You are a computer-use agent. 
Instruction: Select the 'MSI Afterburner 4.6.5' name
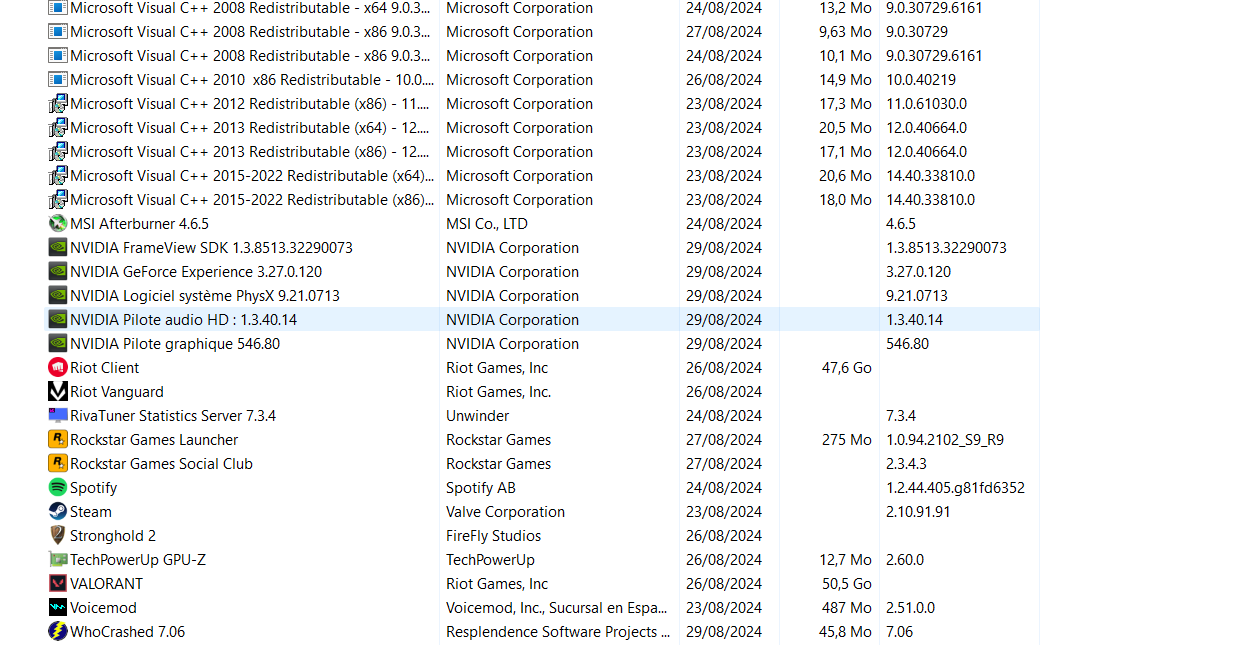[x=139, y=224]
